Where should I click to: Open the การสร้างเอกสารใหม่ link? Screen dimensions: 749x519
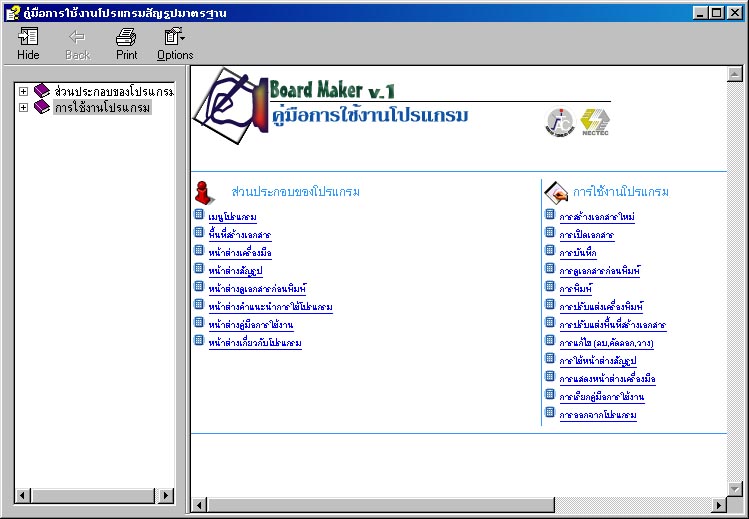597,217
